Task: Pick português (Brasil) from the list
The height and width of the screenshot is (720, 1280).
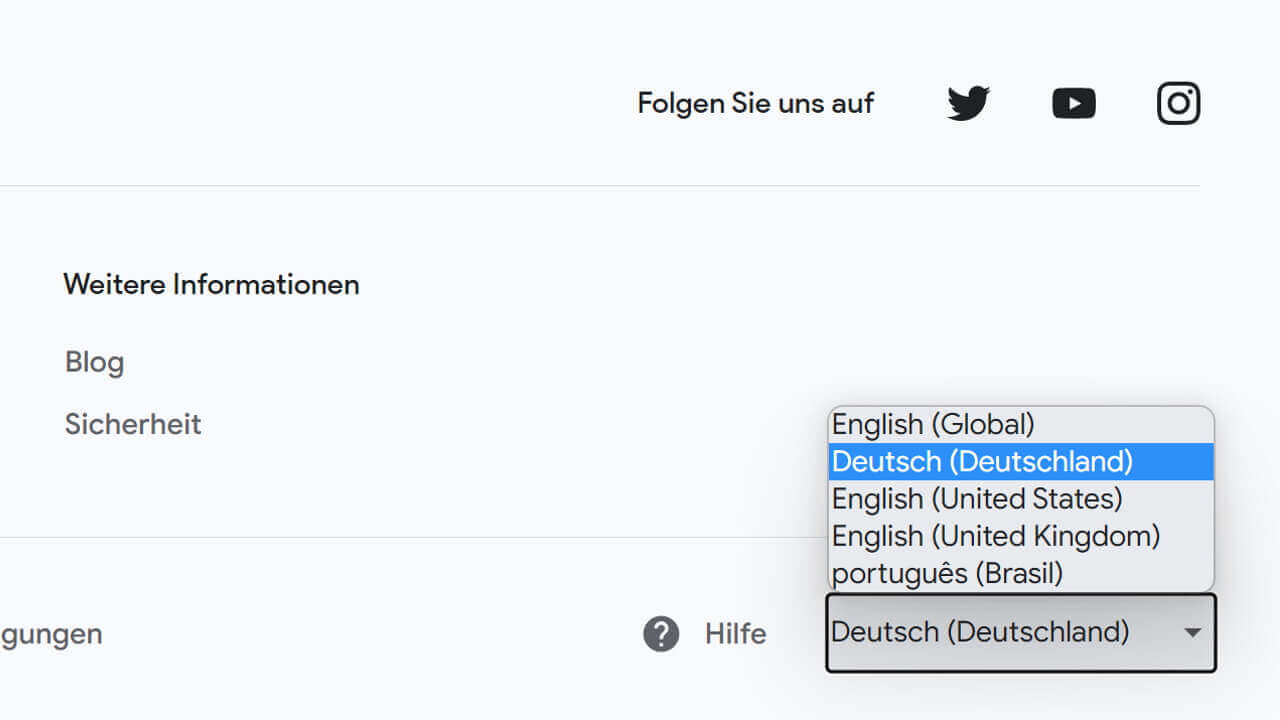Action: (947, 574)
